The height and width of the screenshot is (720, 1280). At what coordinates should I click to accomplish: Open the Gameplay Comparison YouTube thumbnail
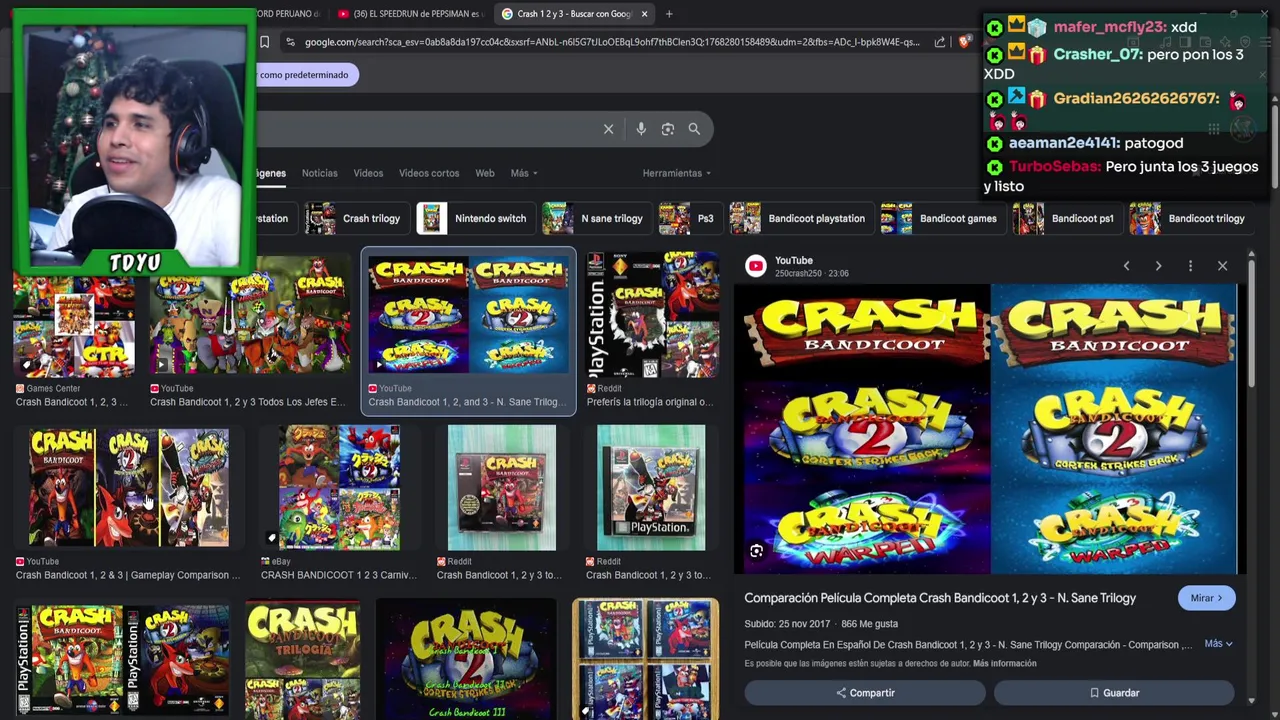point(129,488)
